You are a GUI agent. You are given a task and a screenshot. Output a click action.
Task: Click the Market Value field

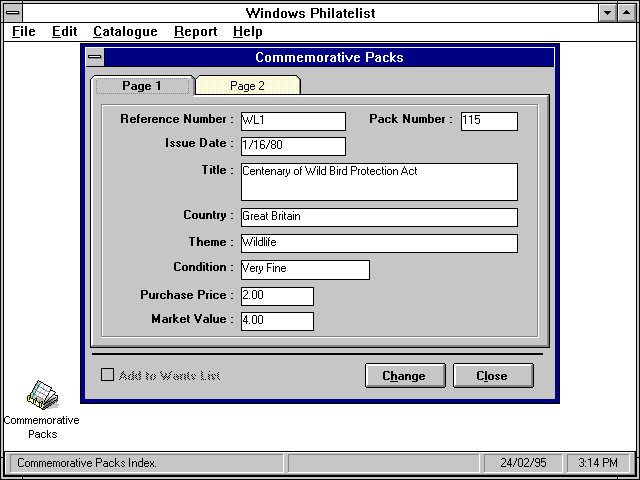pos(277,321)
